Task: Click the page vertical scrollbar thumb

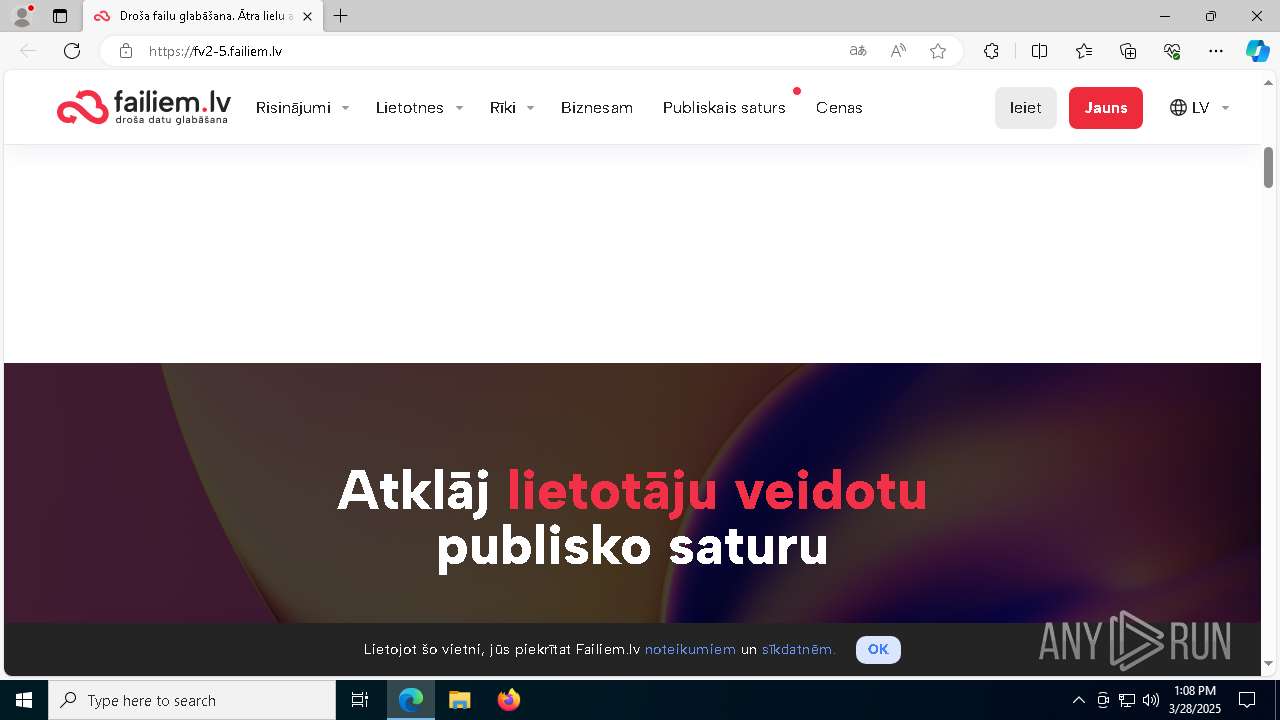Action: (x=1268, y=167)
